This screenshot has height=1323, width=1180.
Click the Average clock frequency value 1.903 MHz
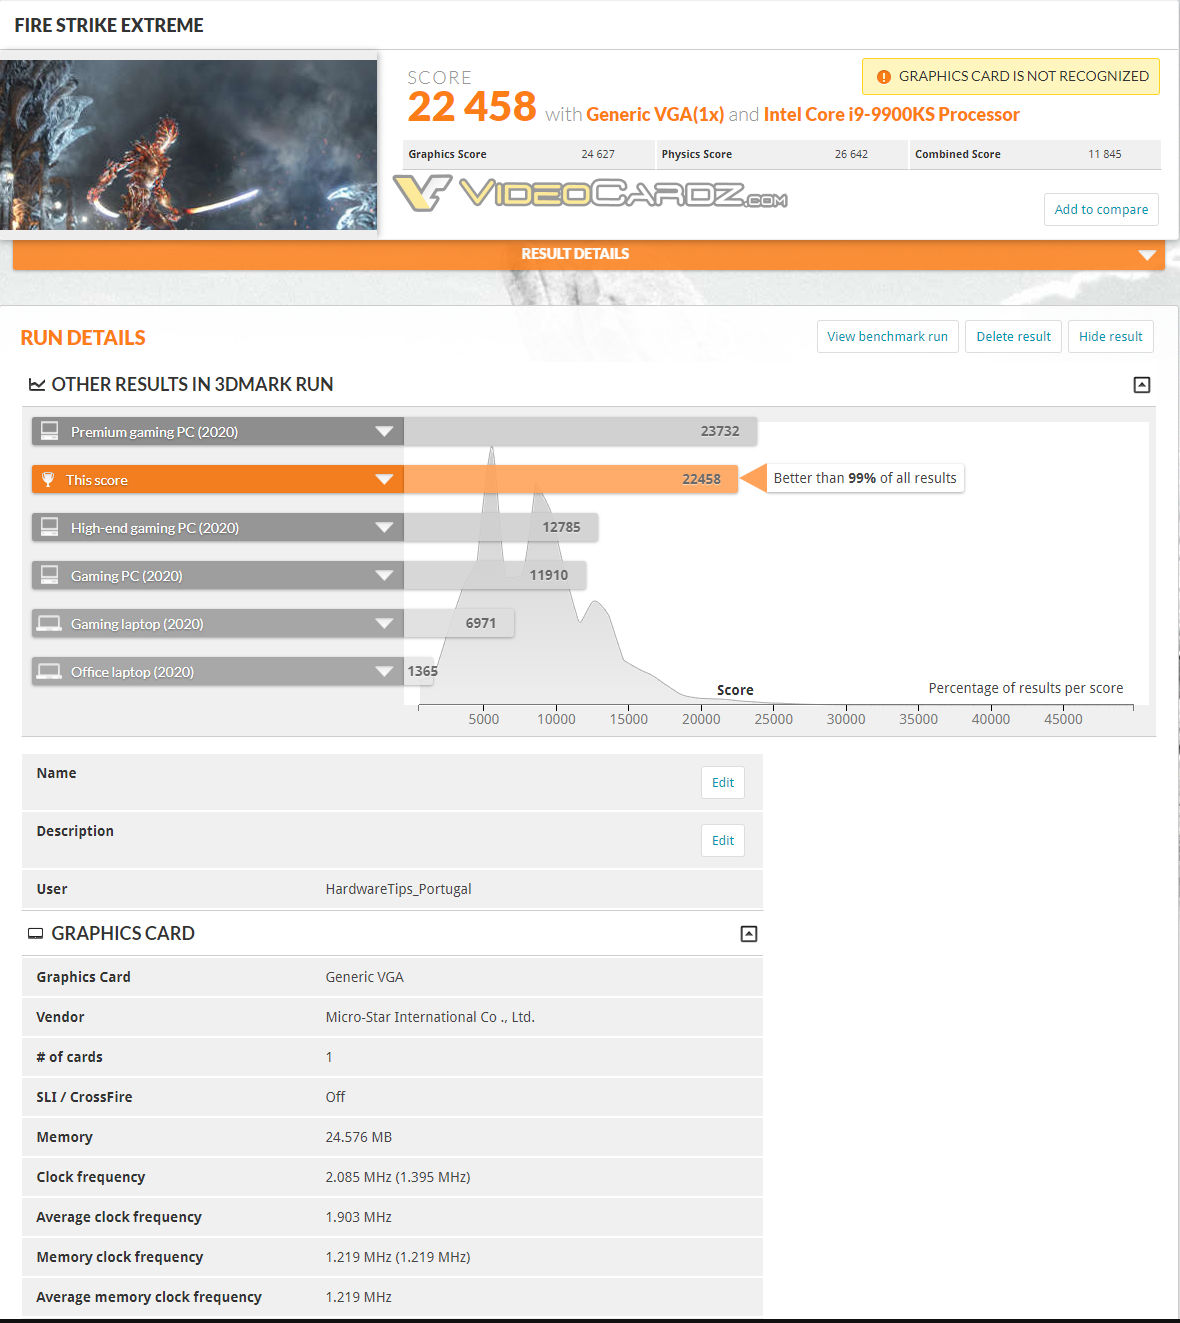pyautogui.click(x=358, y=1217)
